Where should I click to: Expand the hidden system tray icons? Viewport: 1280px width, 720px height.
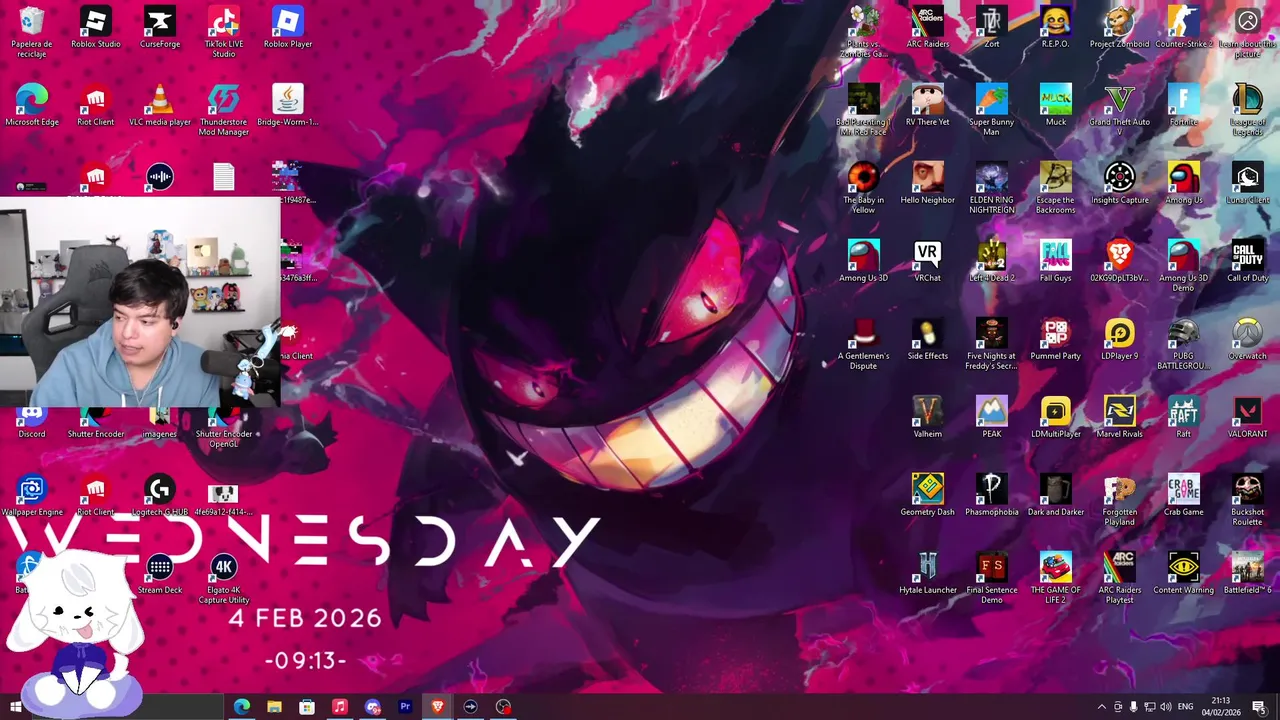coord(1102,707)
